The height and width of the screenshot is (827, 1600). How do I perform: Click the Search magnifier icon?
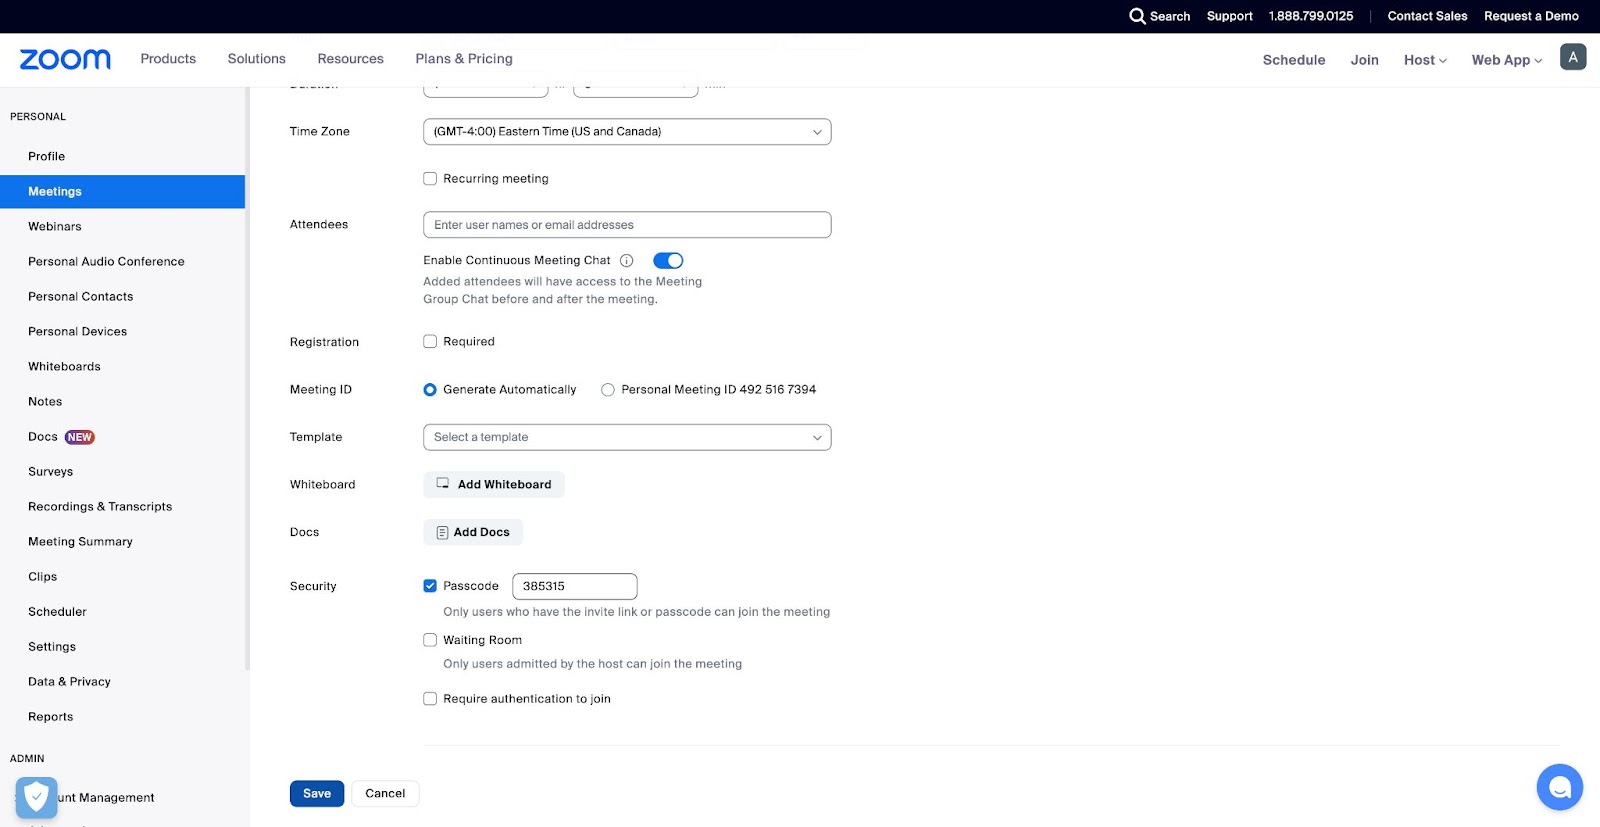pyautogui.click(x=1137, y=16)
